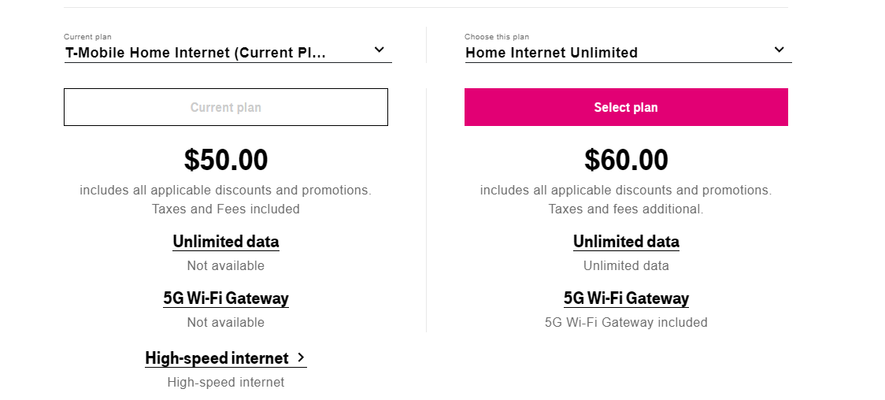Click the small 'Choose this plan' field label
The image size is (885, 400).
click(x=497, y=37)
